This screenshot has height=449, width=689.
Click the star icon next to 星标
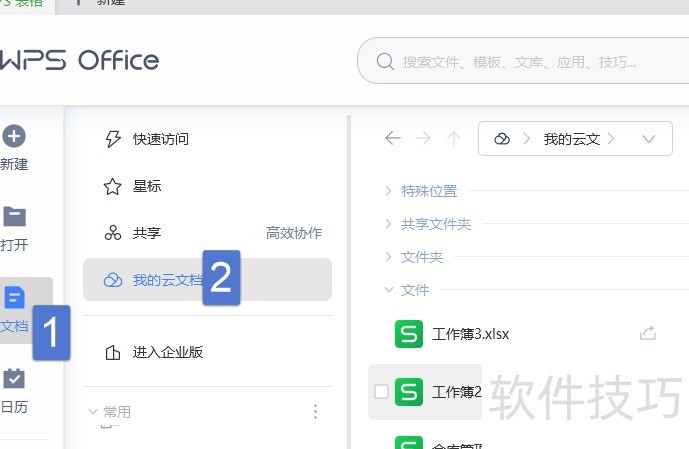pyautogui.click(x=112, y=186)
